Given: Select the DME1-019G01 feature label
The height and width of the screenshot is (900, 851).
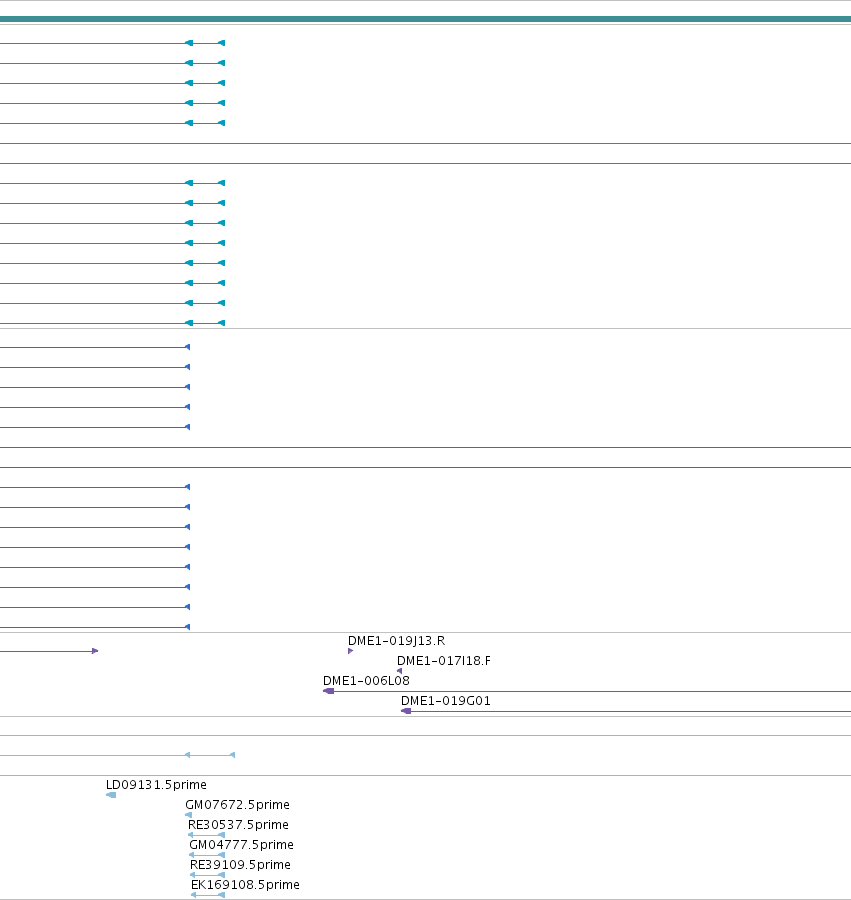Looking at the screenshot, I should pyautogui.click(x=445, y=701).
